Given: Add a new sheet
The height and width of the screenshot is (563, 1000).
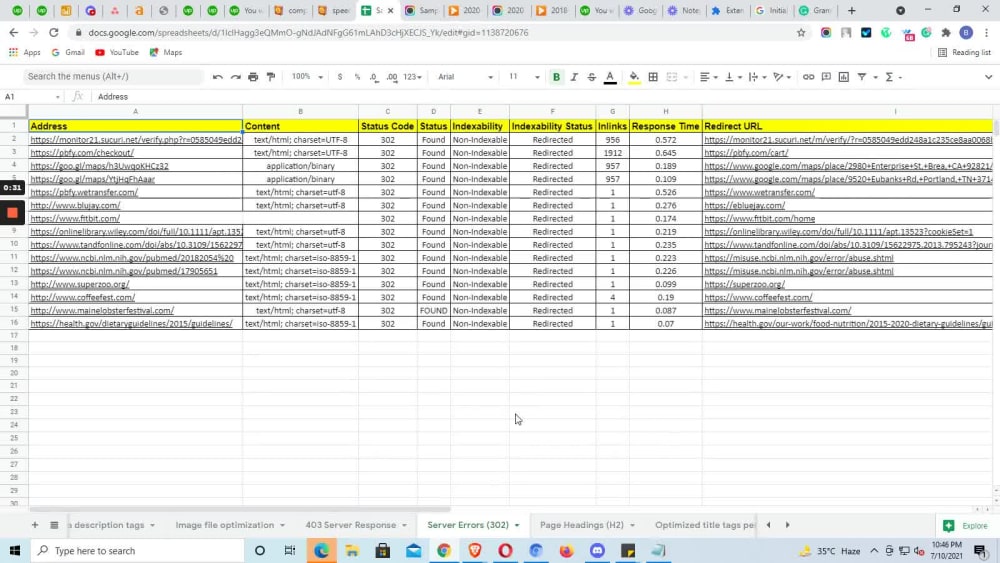Looking at the screenshot, I should click(x=35, y=525).
